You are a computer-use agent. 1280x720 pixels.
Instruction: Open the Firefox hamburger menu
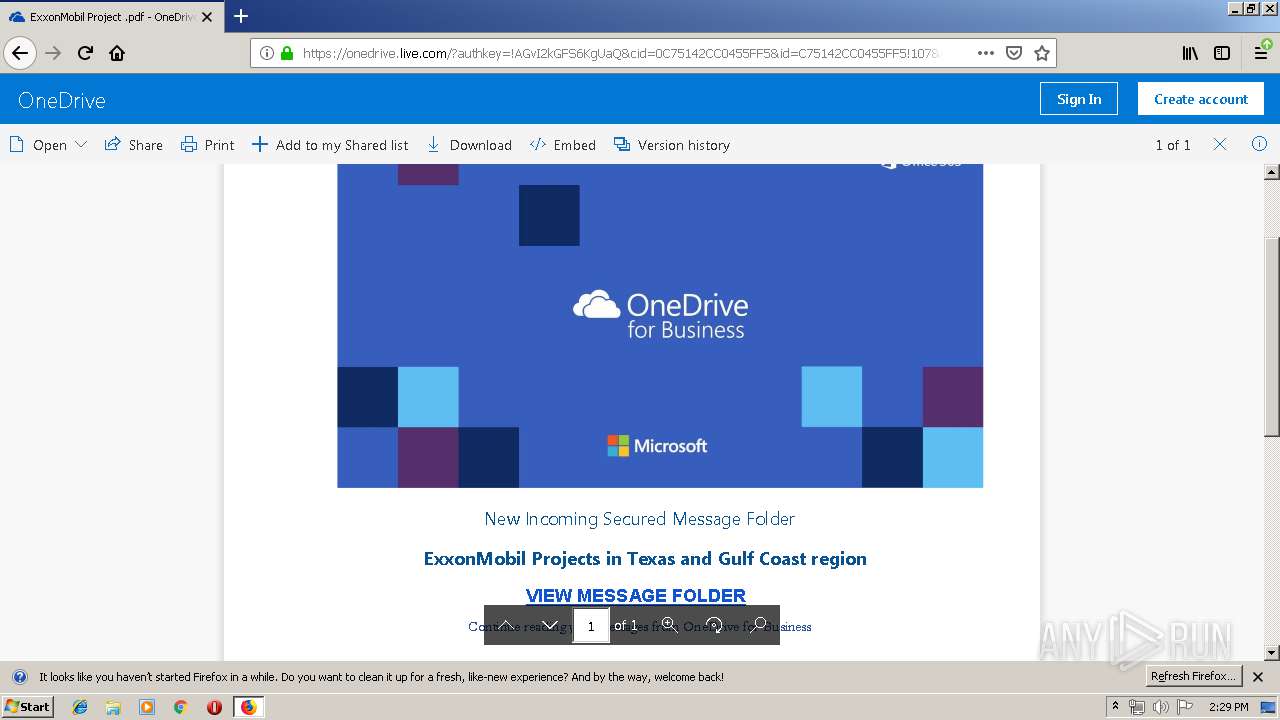(1261, 53)
